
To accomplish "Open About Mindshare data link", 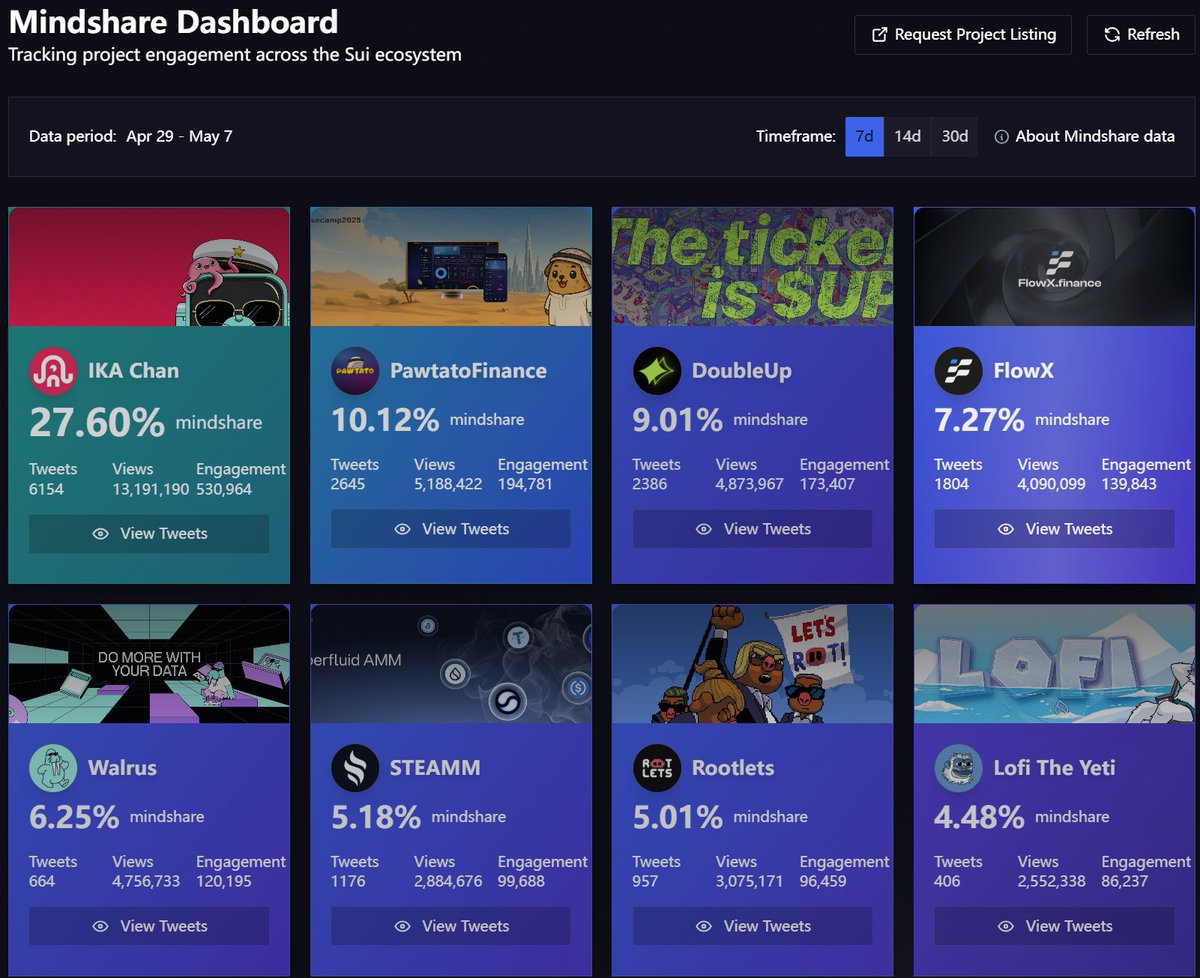I will click(x=1085, y=136).
